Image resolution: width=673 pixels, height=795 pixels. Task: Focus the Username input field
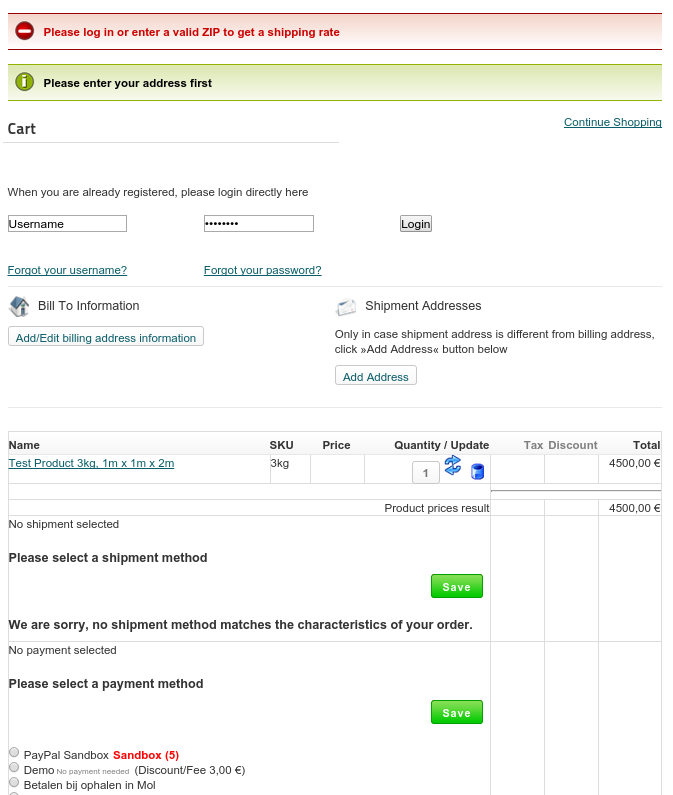tap(67, 224)
